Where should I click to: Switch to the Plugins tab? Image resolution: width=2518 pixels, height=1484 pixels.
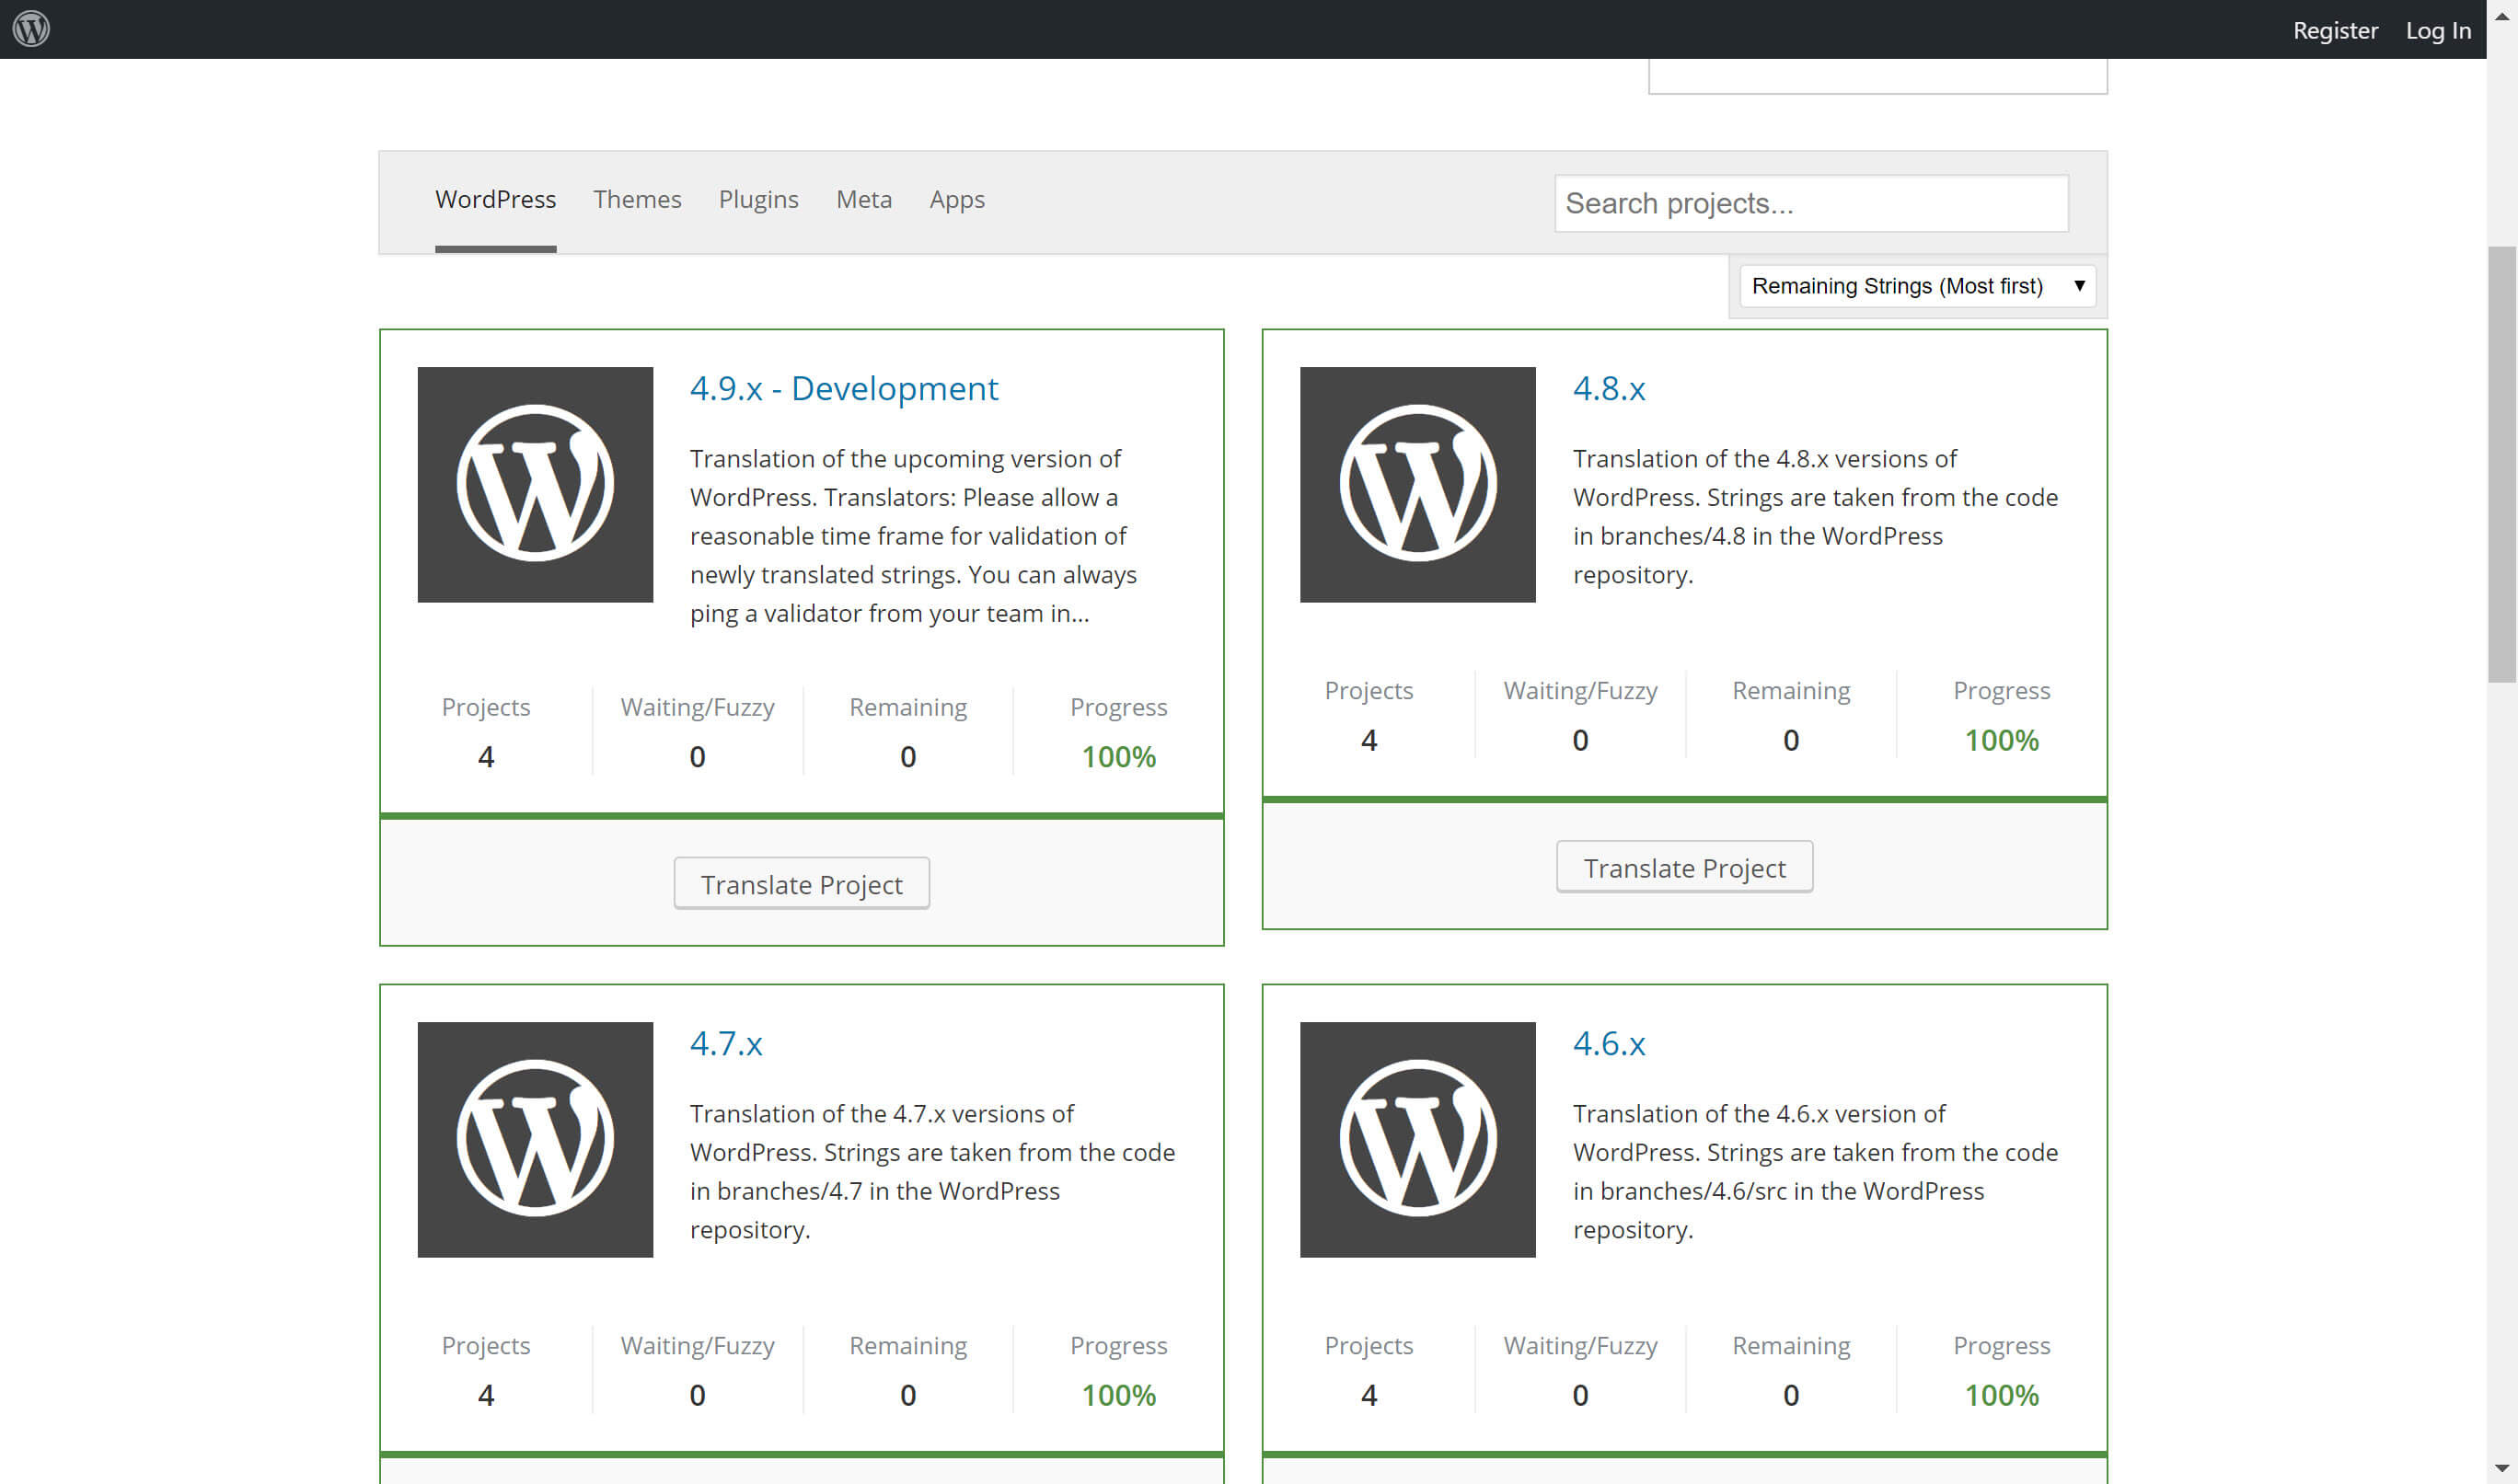pos(758,200)
